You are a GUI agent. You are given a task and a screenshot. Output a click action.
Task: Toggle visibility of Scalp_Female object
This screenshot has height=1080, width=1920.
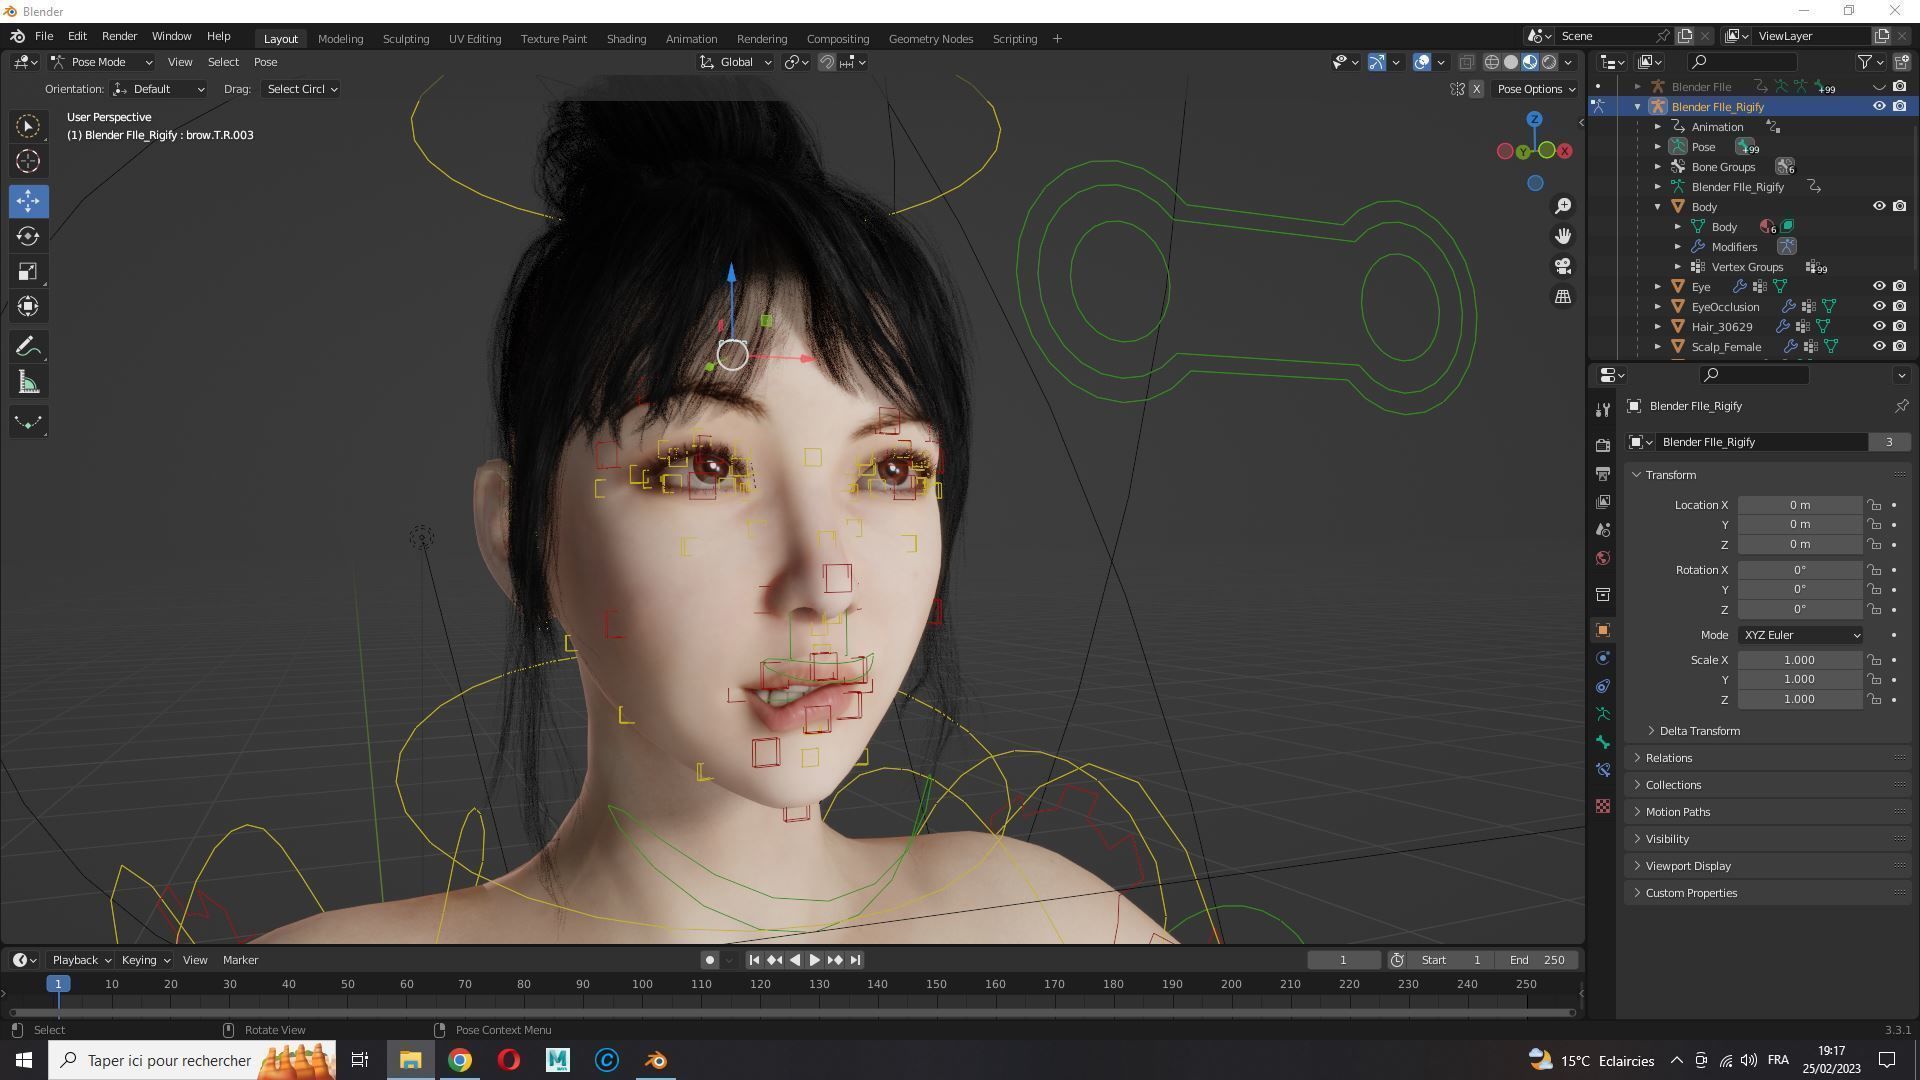pos(1879,346)
